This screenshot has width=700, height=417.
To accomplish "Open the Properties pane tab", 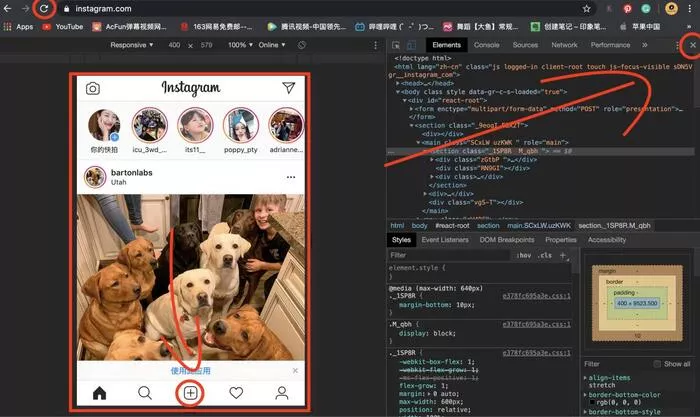I will click(561, 240).
